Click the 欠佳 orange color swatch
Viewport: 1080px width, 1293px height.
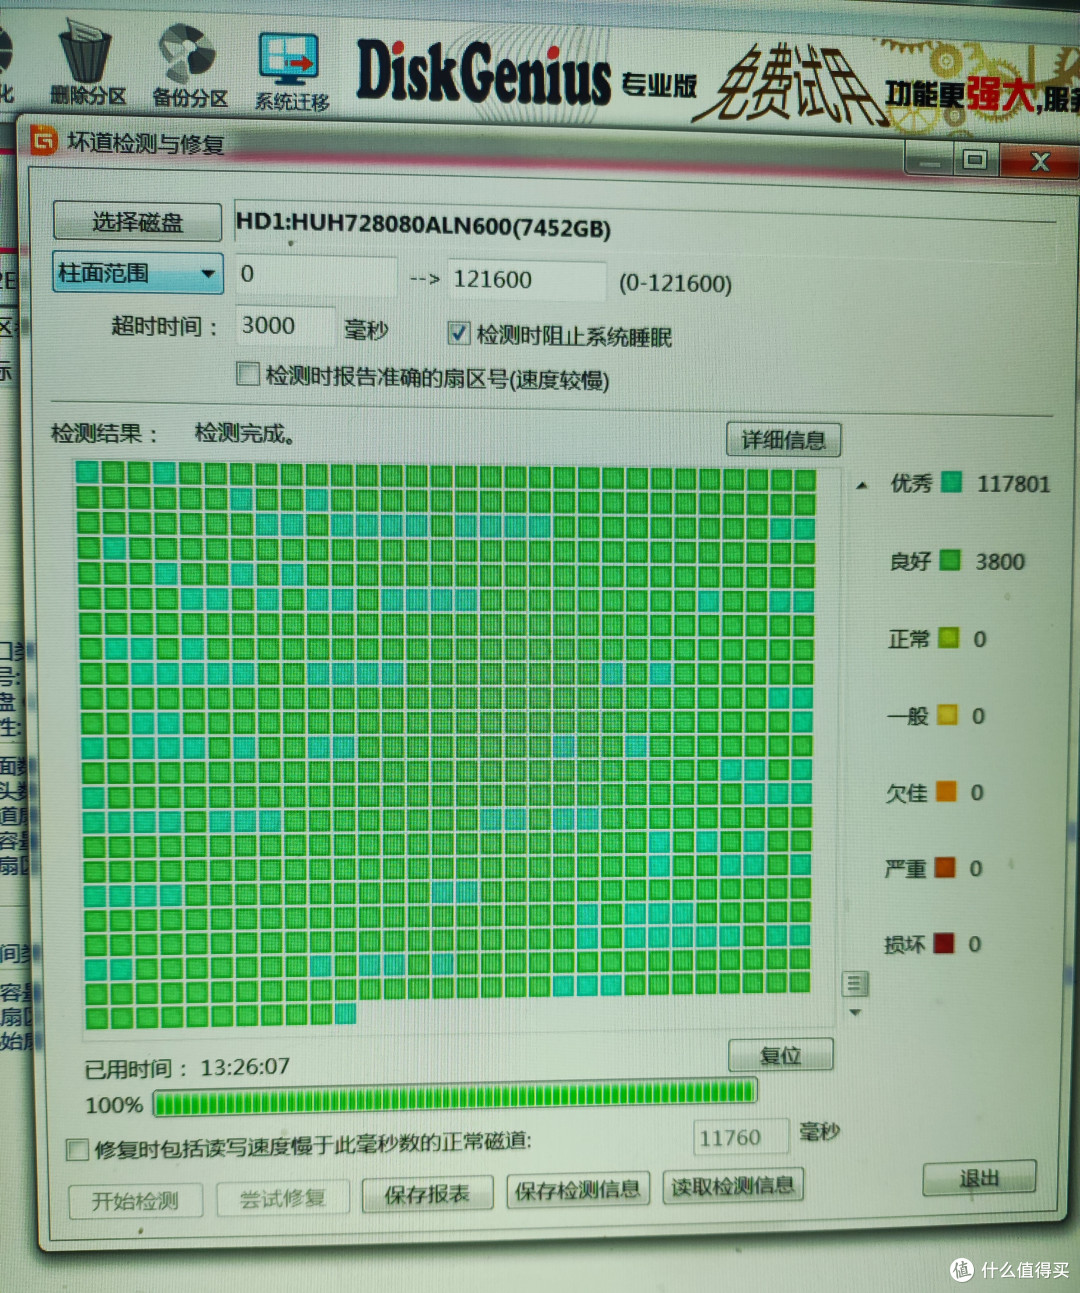pyautogui.click(x=946, y=792)
